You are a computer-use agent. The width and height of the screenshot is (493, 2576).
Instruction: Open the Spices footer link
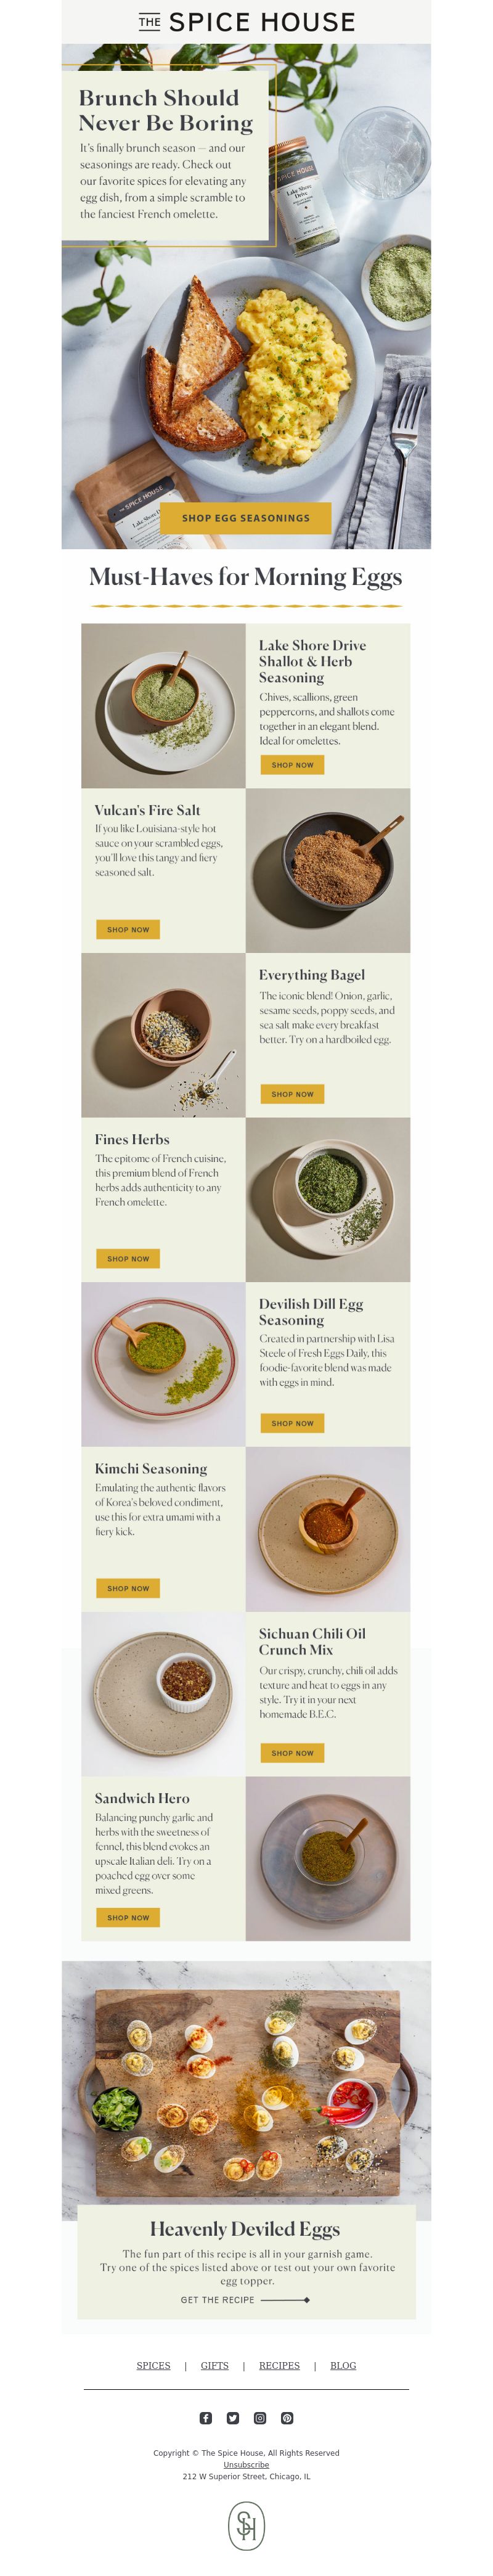click(x=153, y=2365)
